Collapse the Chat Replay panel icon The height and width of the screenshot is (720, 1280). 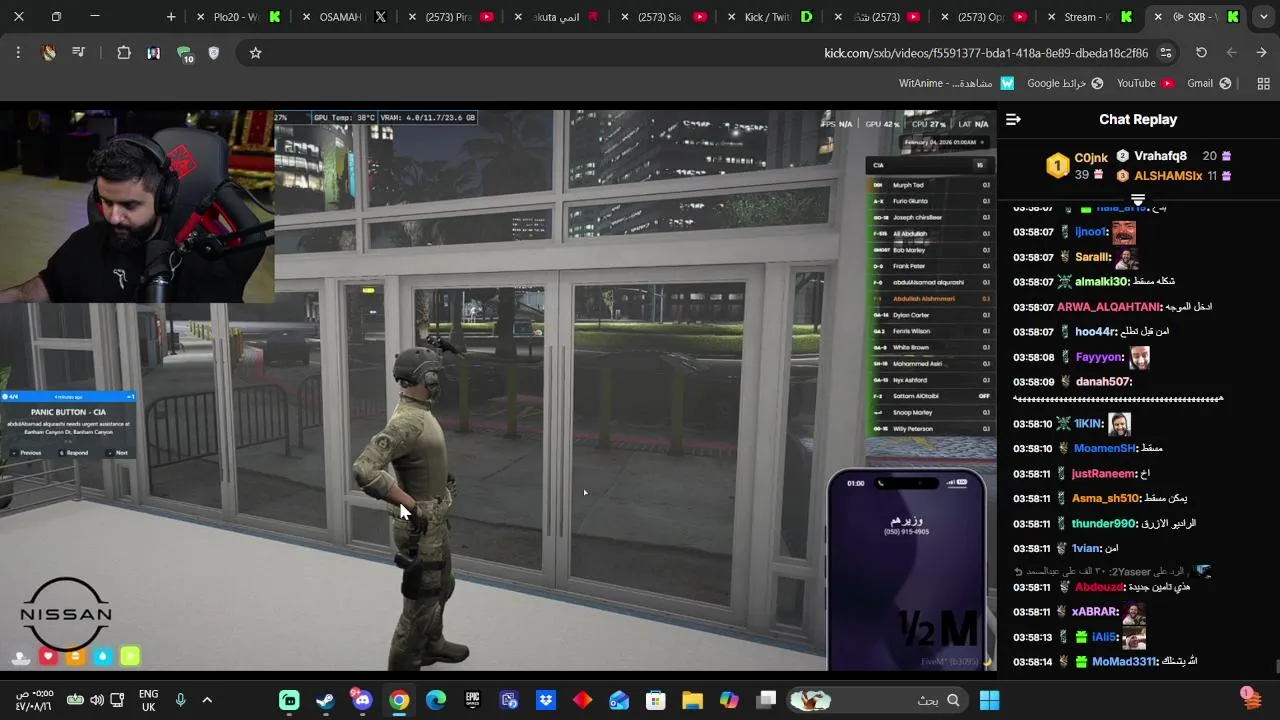[1013, 119]
